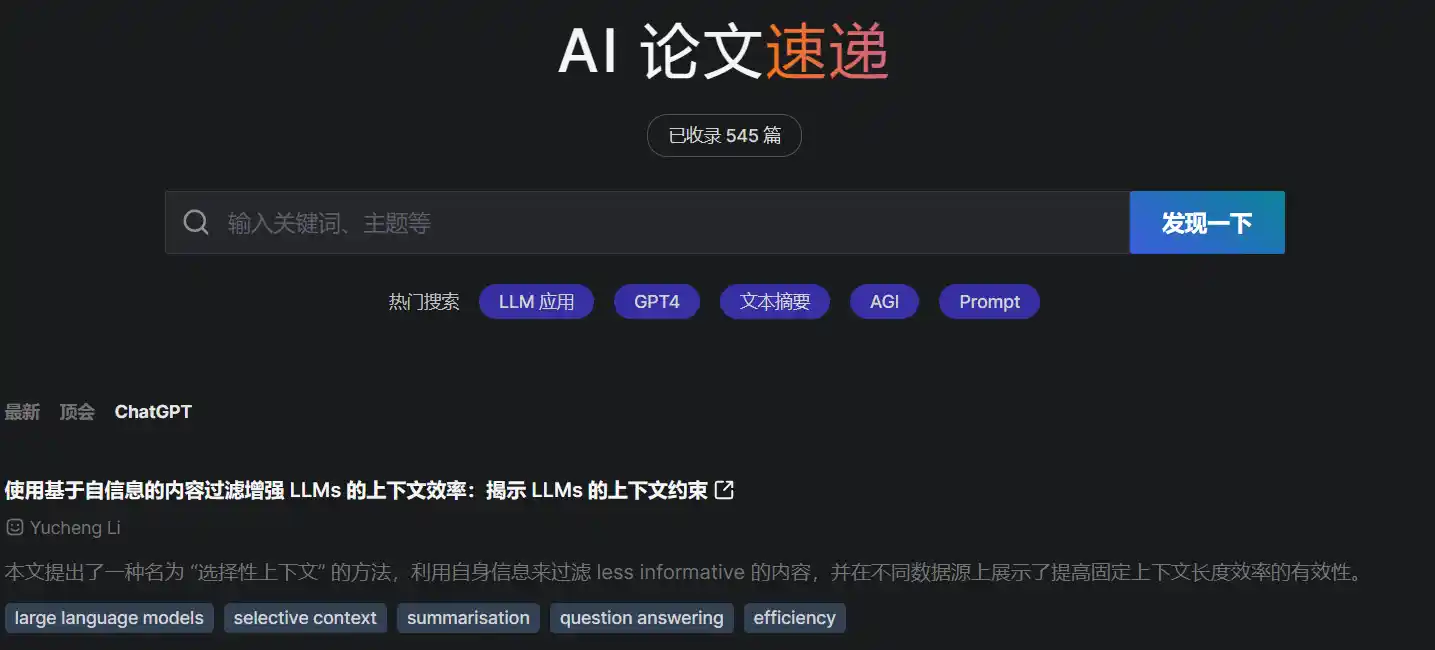Choose the 文本摘要 hot search tag
The height and width of the screenshot is (650, 1435).
click(775, 302)
